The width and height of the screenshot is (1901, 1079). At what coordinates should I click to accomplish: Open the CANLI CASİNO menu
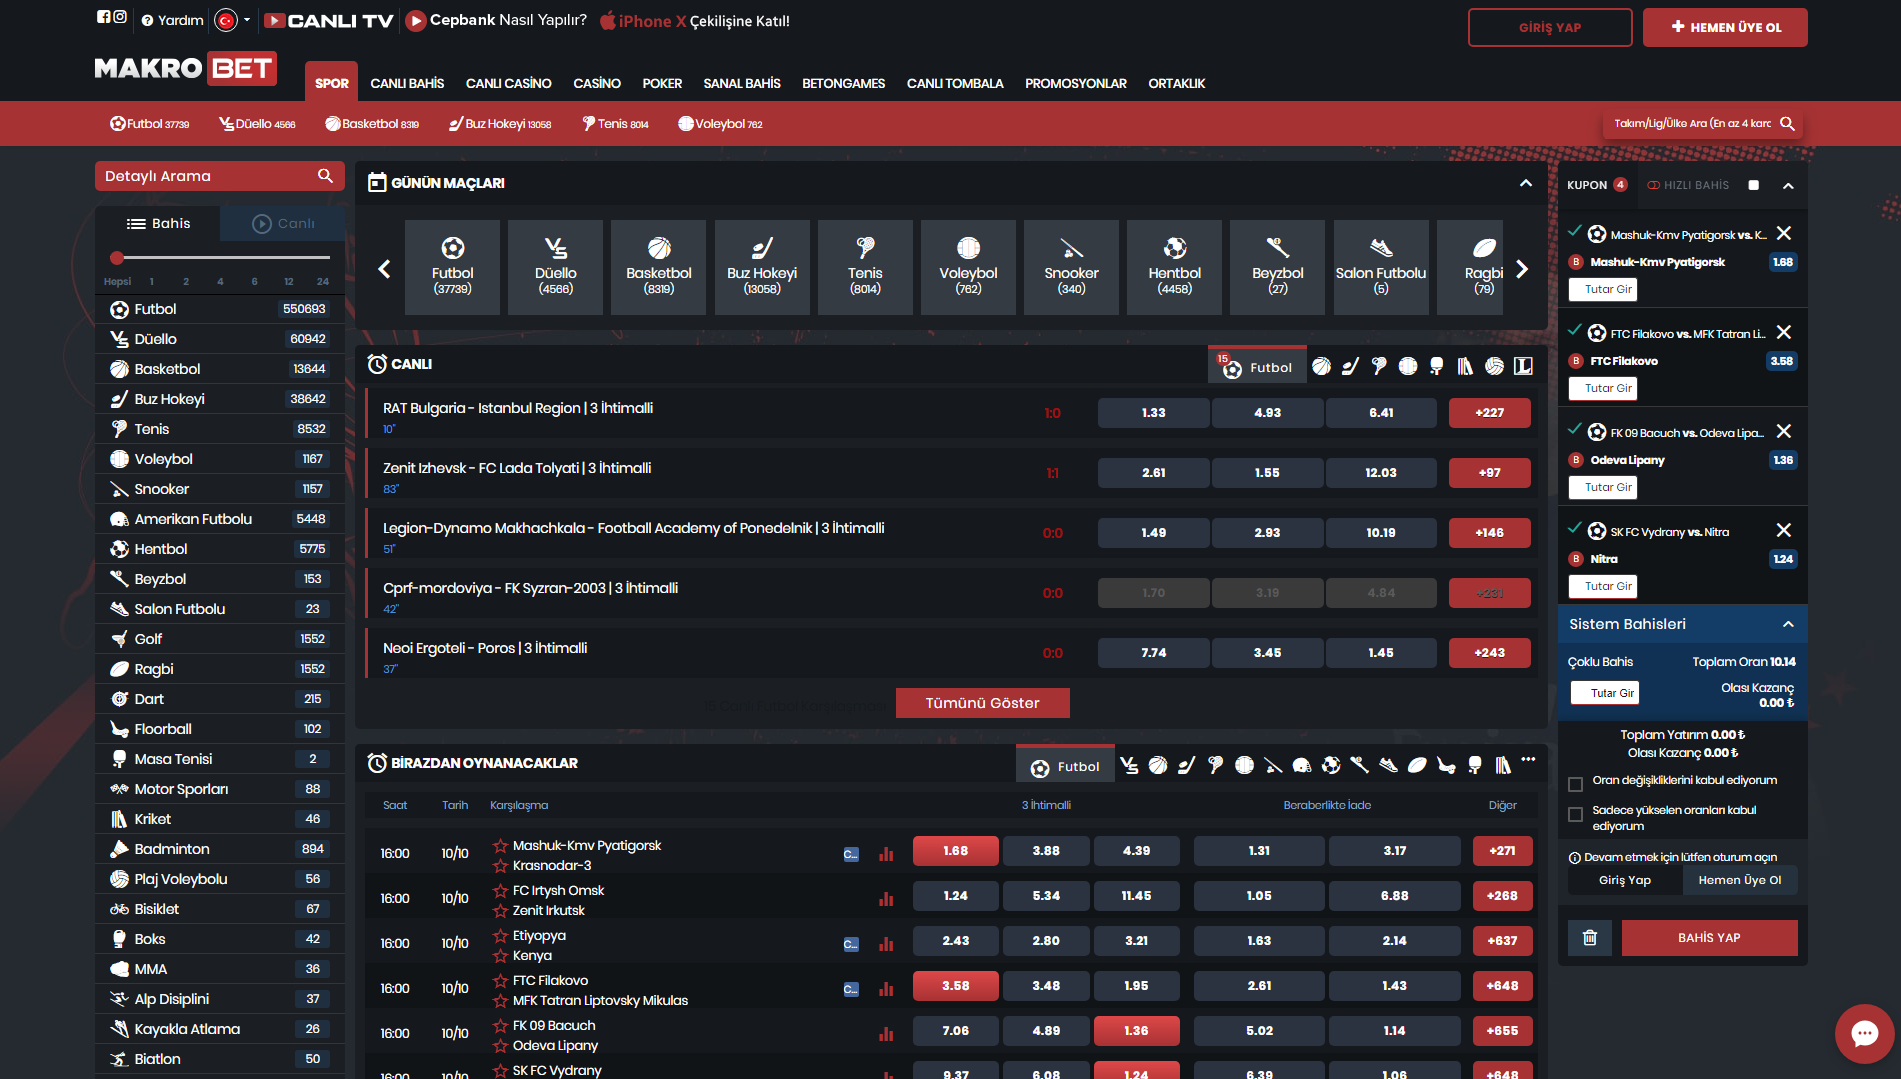[x=508, y=83]
